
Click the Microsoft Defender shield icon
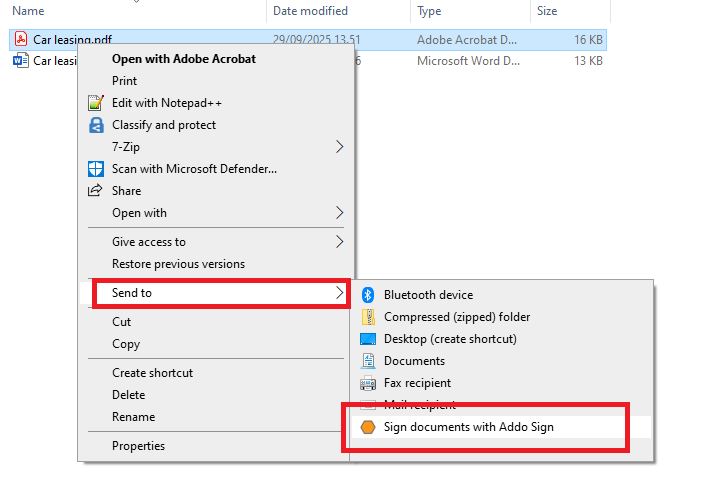[96, 169]
